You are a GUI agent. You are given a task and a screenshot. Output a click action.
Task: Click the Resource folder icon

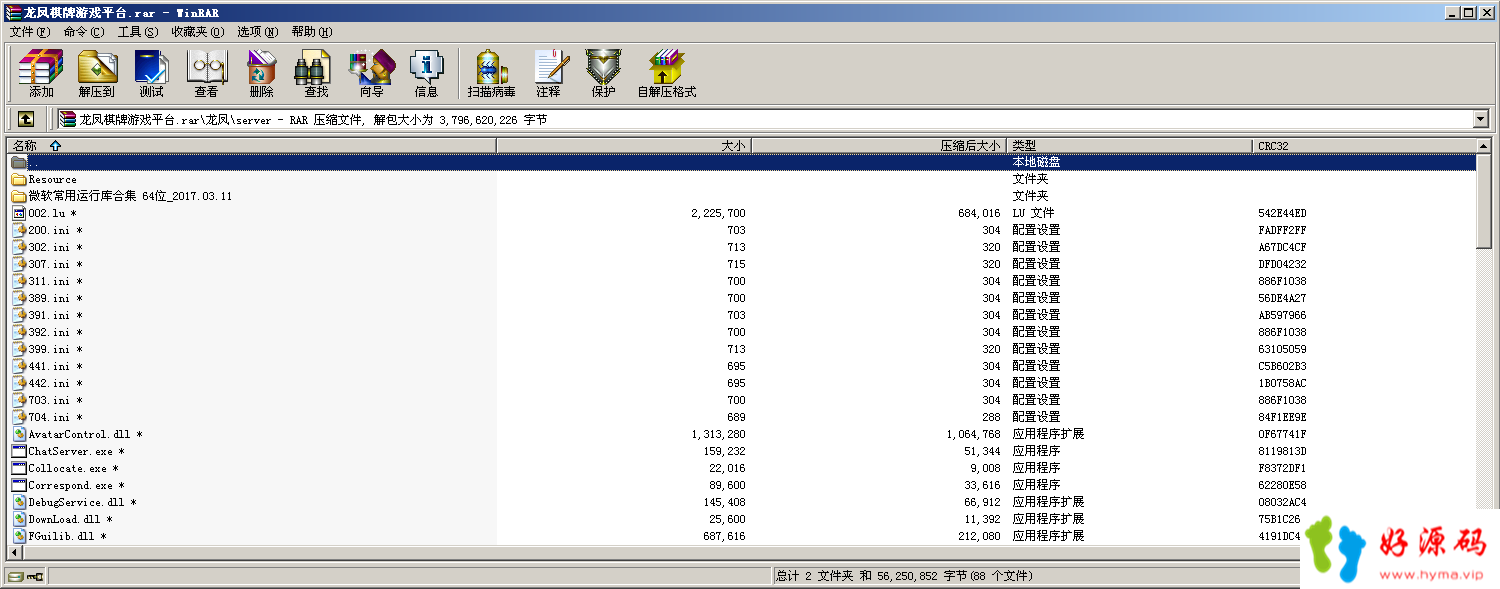(19, 179)
